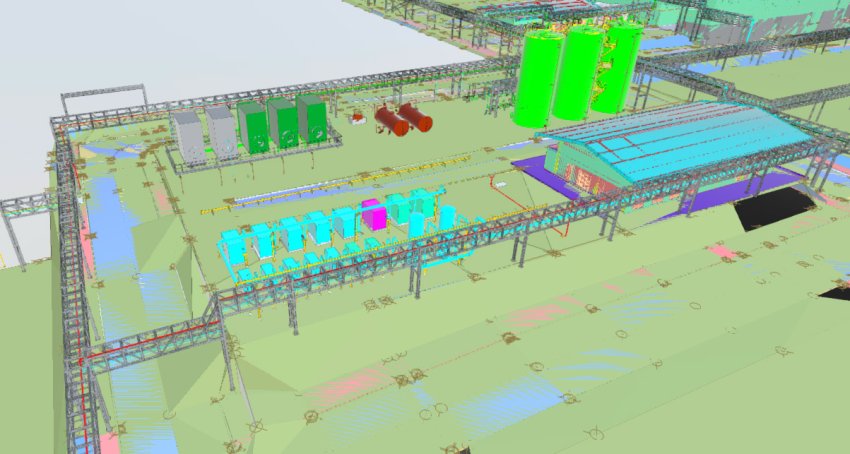Select the right red horizontal vessel
The height and width of the screenshot is (454, 850).
[415, 117]
